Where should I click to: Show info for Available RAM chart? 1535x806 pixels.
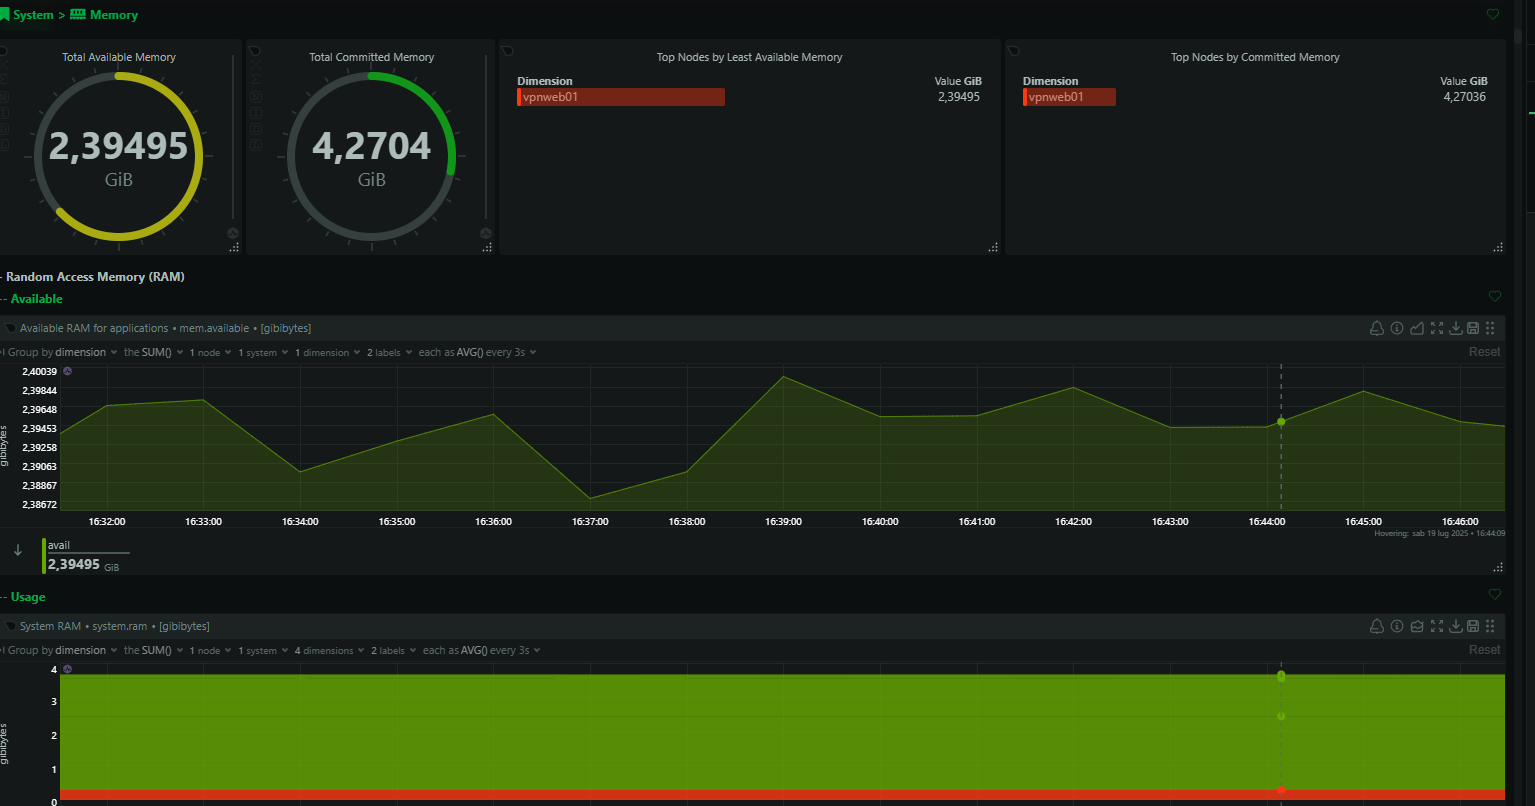[x=1397, y=328]
